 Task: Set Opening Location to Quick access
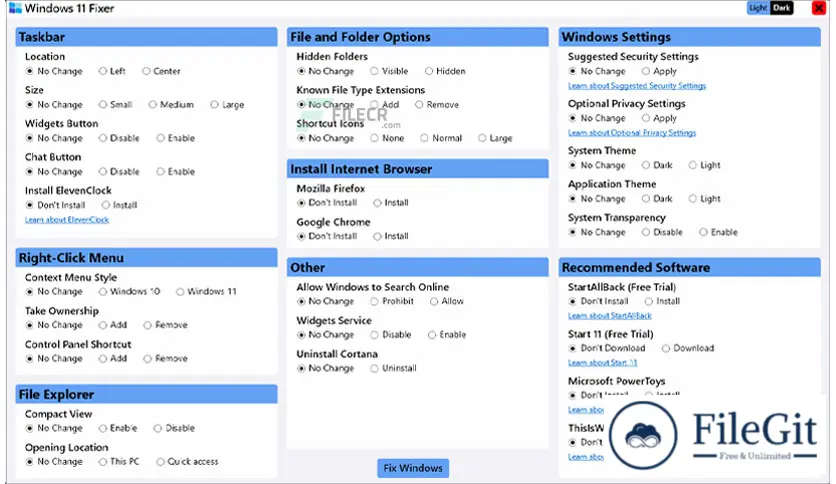(187, 462)
